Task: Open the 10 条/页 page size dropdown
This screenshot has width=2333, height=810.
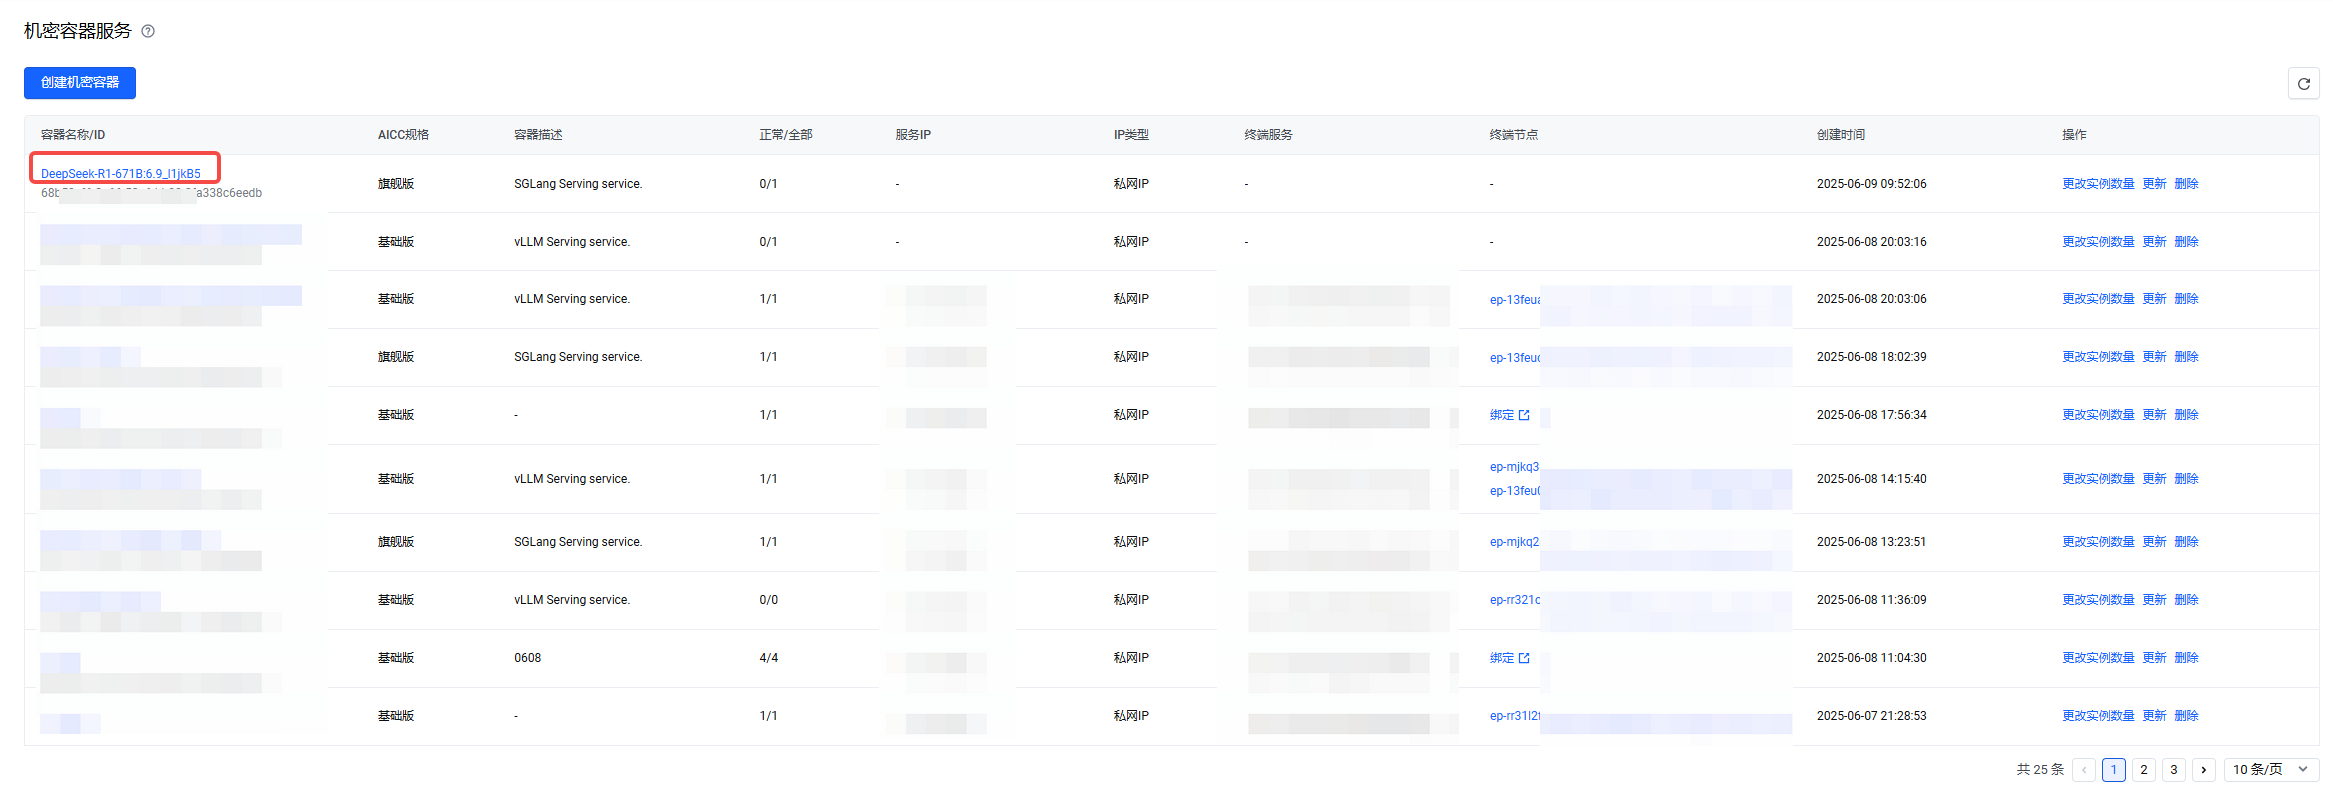Action: [x=2271, y=770]
